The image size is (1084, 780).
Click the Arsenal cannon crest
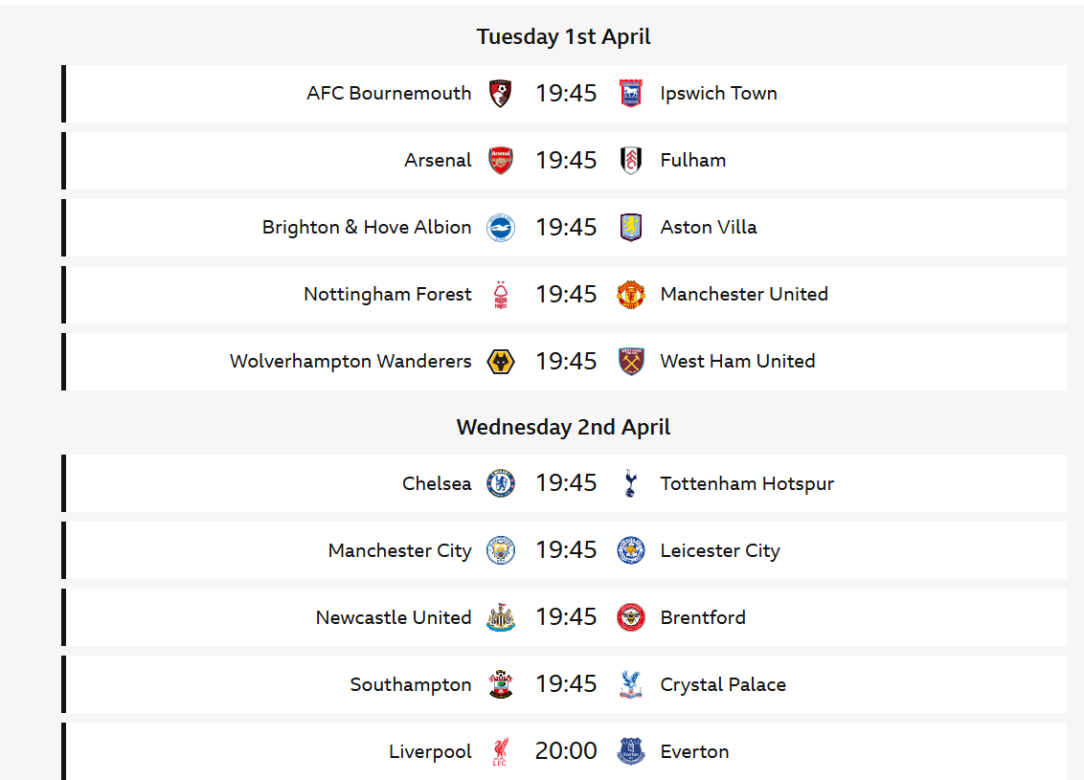(x=500, y=161)
